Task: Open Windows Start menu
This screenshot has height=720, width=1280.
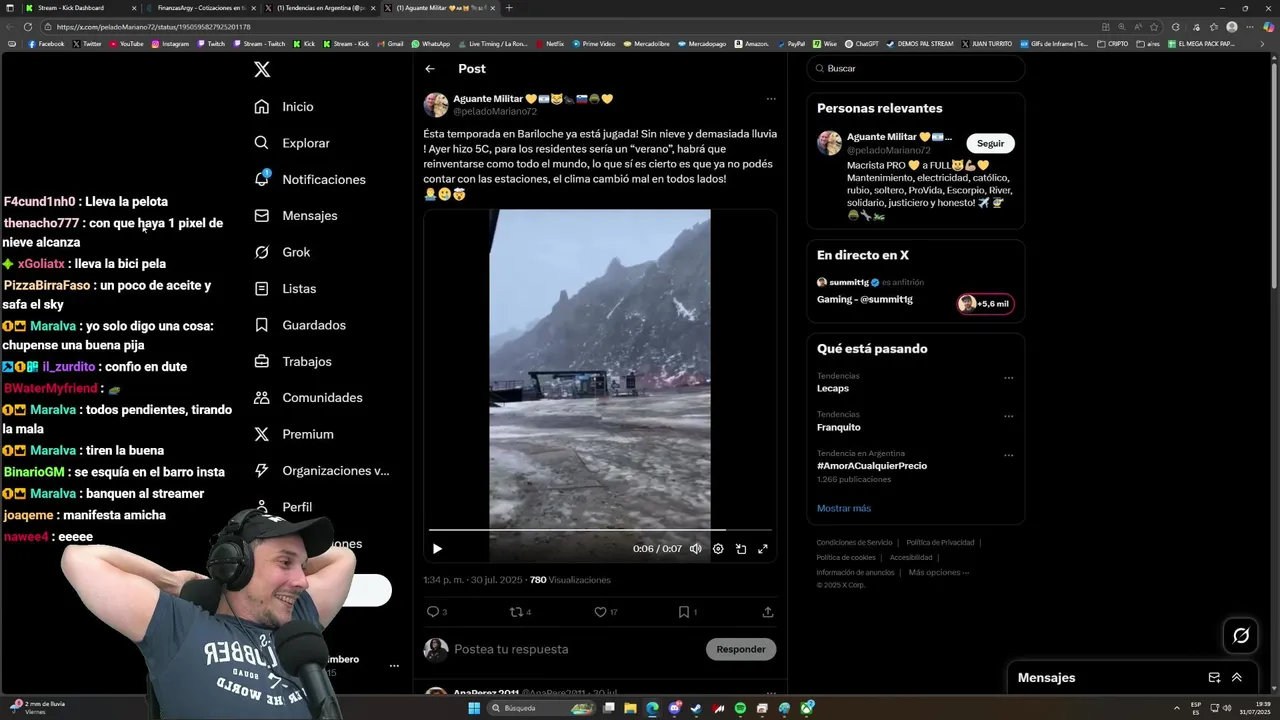Action: (x=474, y=708)
